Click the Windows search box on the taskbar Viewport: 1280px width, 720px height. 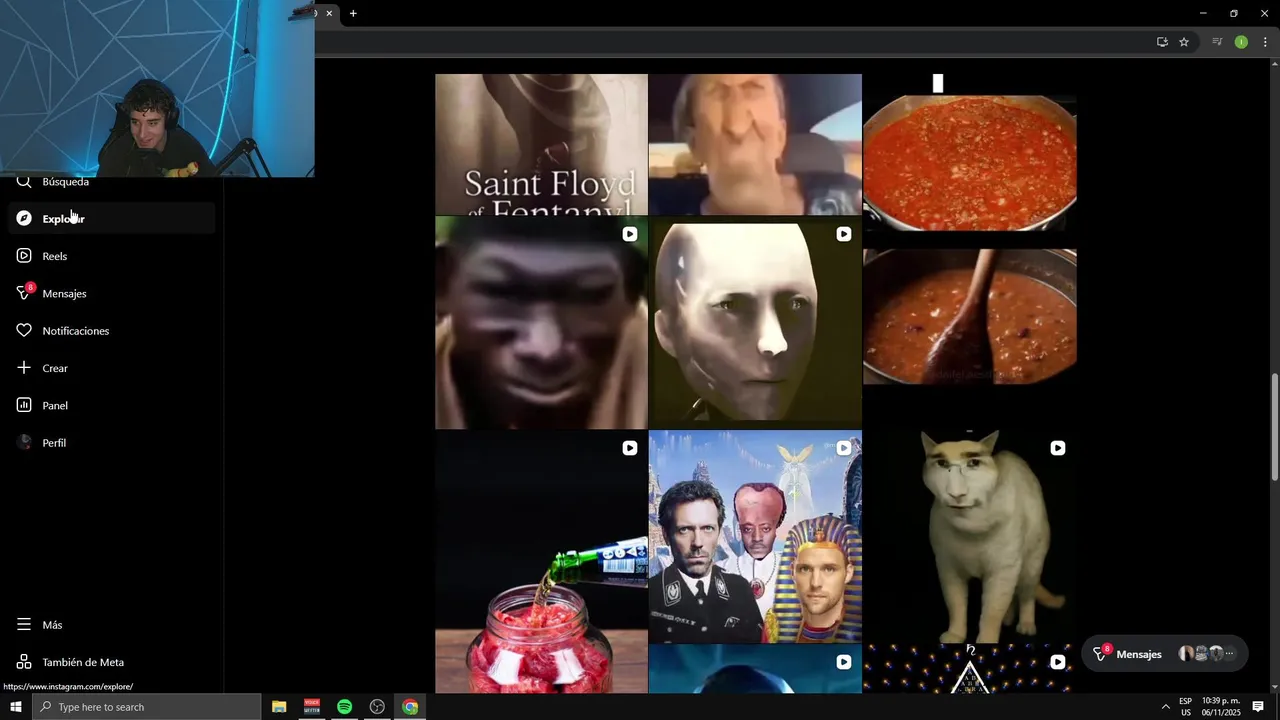click(x=147, y=707)
